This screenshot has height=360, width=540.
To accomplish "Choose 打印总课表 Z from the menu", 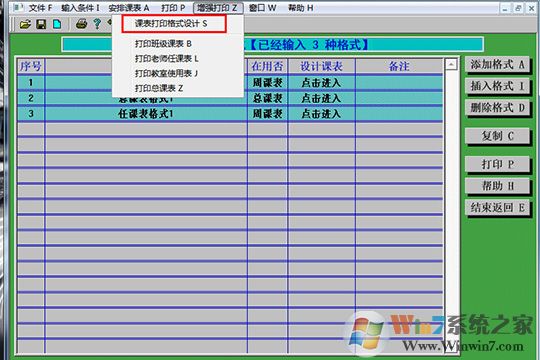I will coord(159,88).
